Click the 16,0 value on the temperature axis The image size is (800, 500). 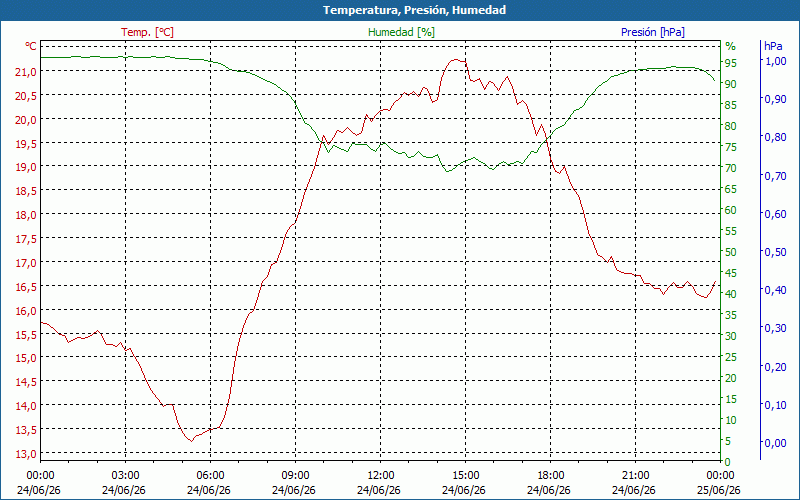coord(26,311)
